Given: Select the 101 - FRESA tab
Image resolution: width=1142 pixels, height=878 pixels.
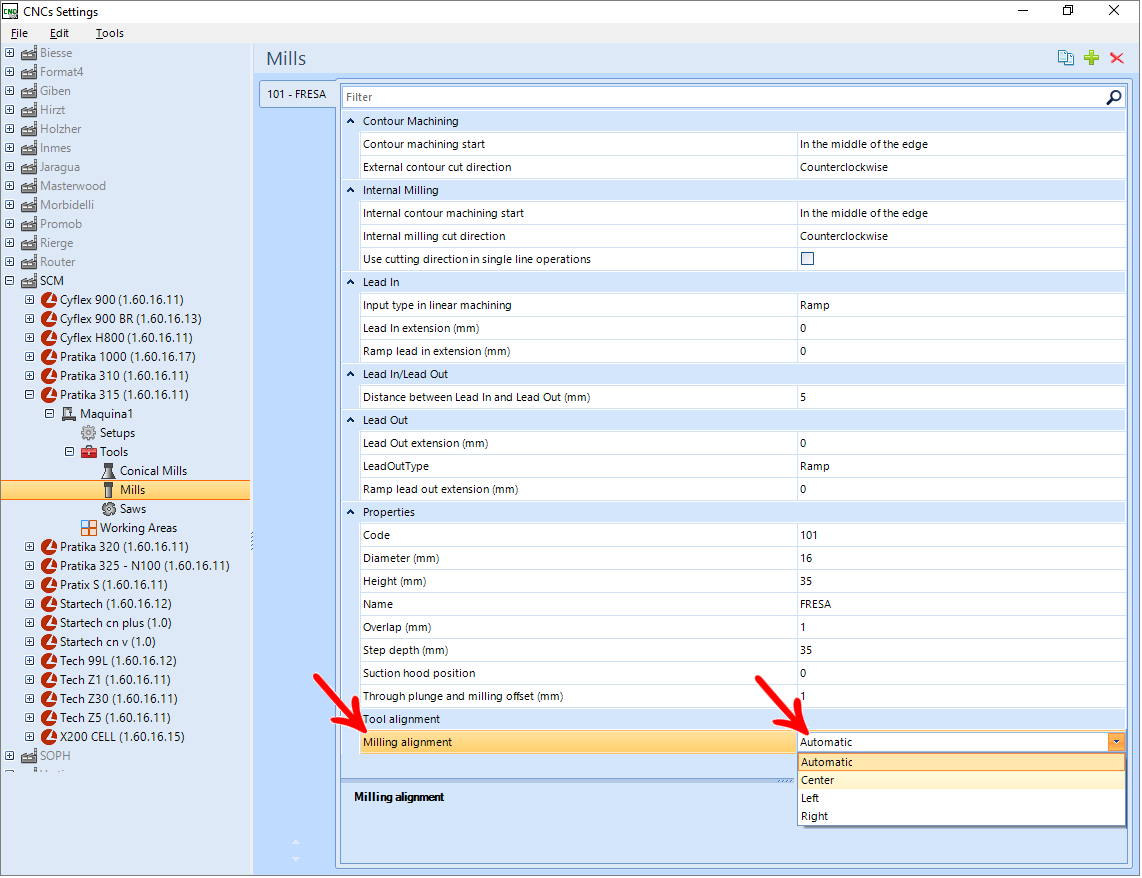Looking at the screenshot, I should click(296, 95).
